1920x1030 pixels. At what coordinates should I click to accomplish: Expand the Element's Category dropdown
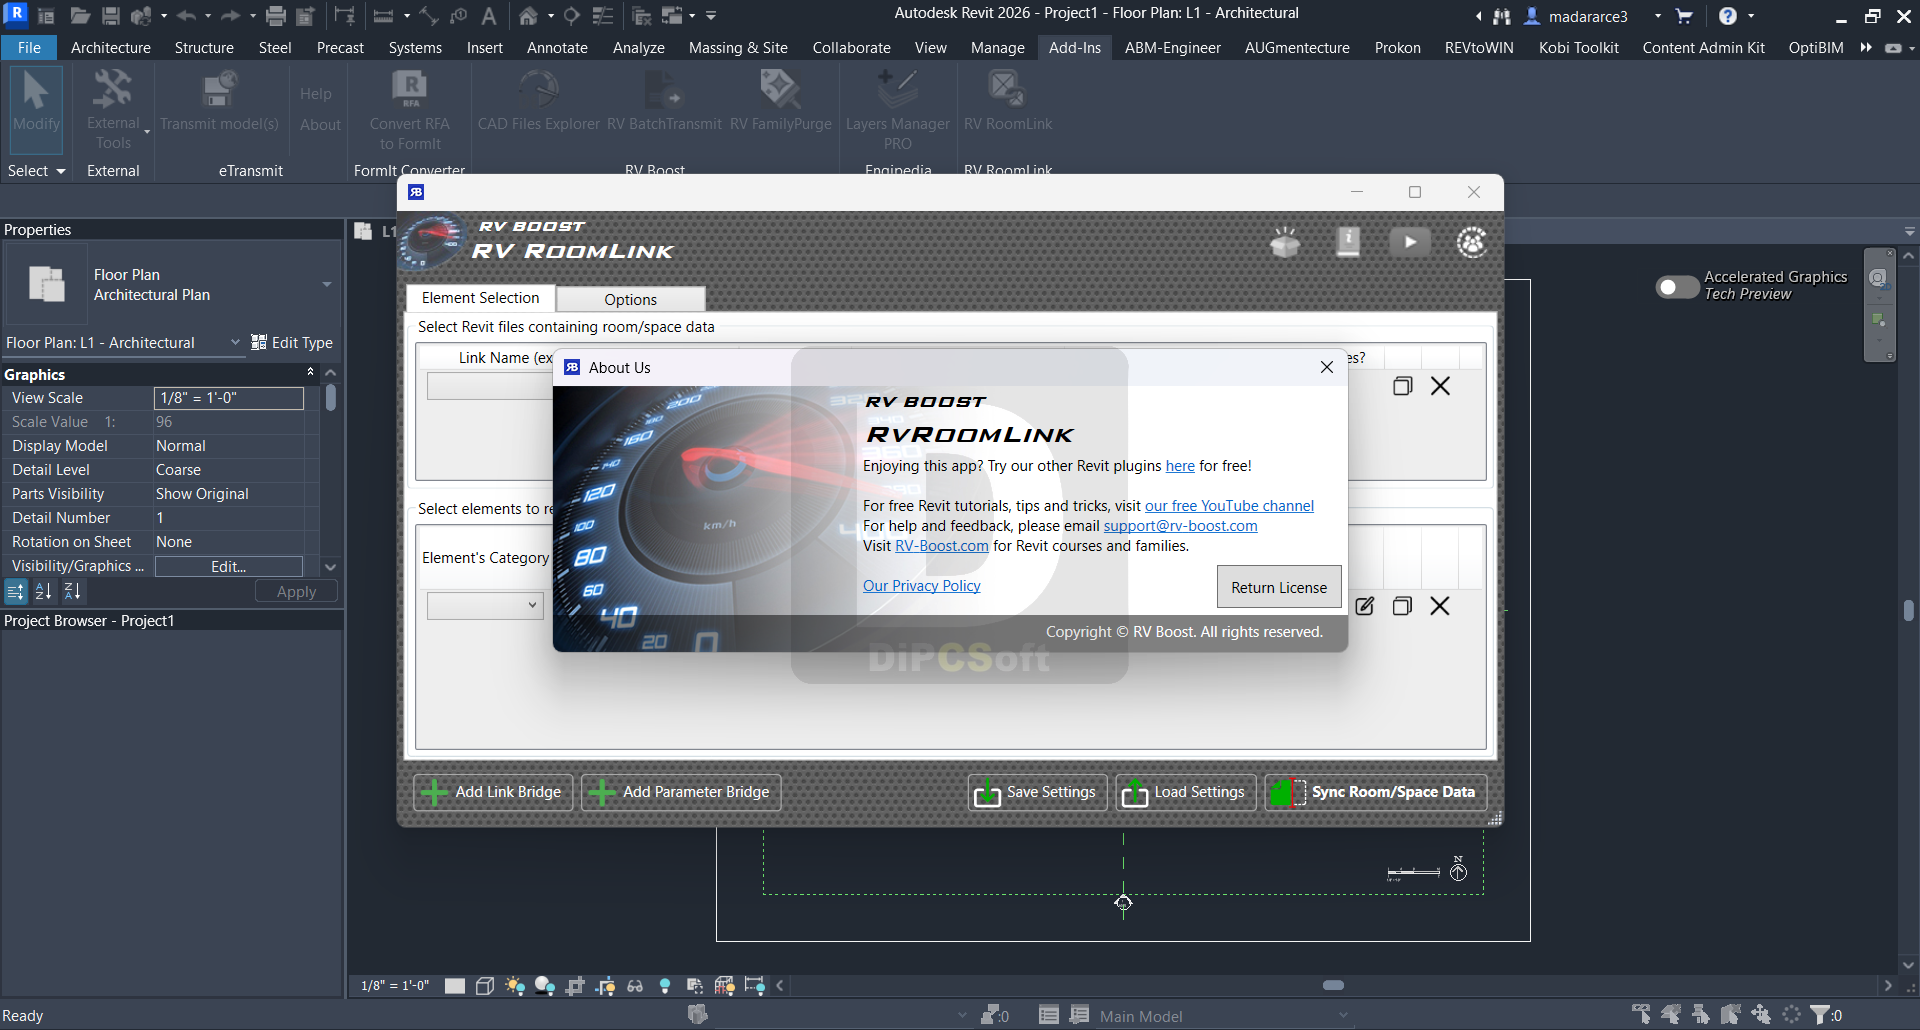click(x=485, y=606)
